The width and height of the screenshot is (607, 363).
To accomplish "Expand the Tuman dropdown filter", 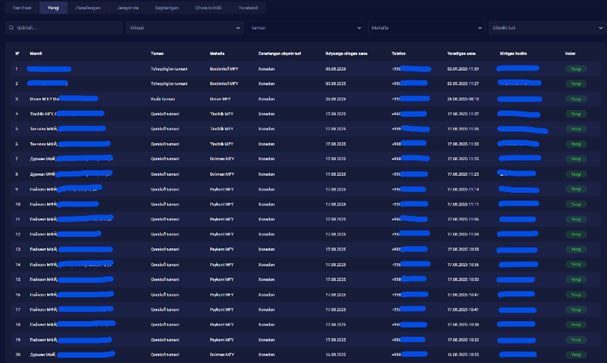I will [306, 28].
